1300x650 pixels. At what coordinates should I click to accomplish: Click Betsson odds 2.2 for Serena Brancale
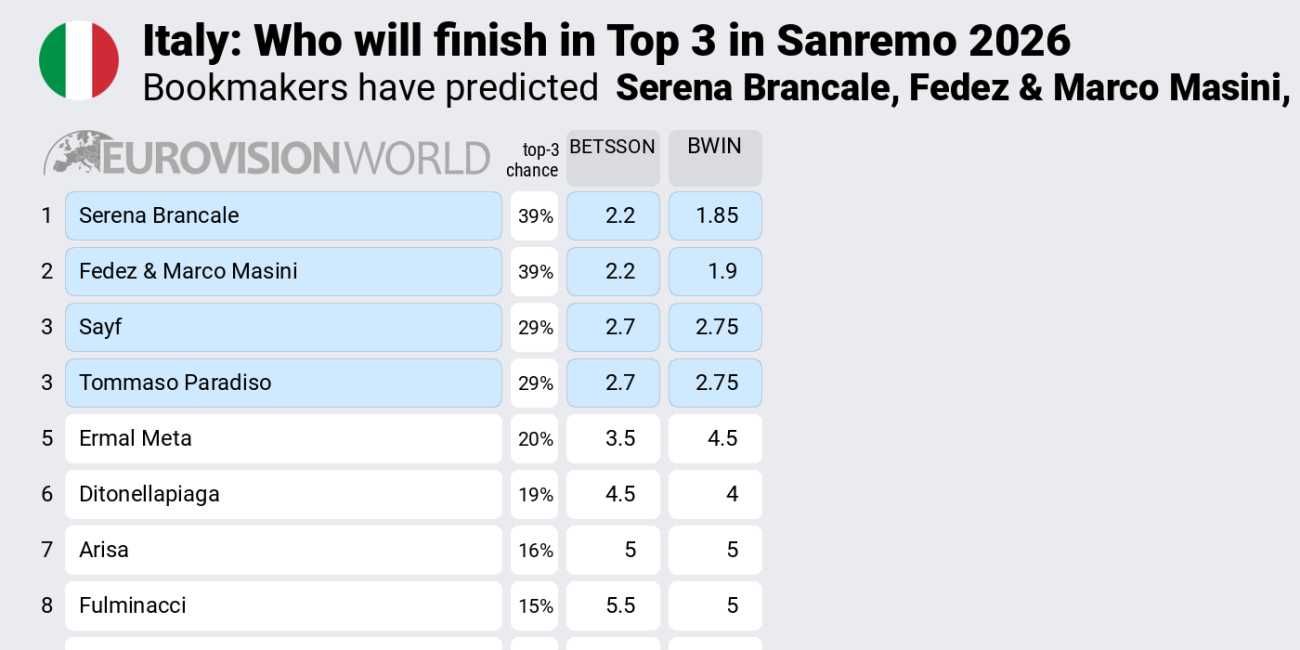point(613,216)
